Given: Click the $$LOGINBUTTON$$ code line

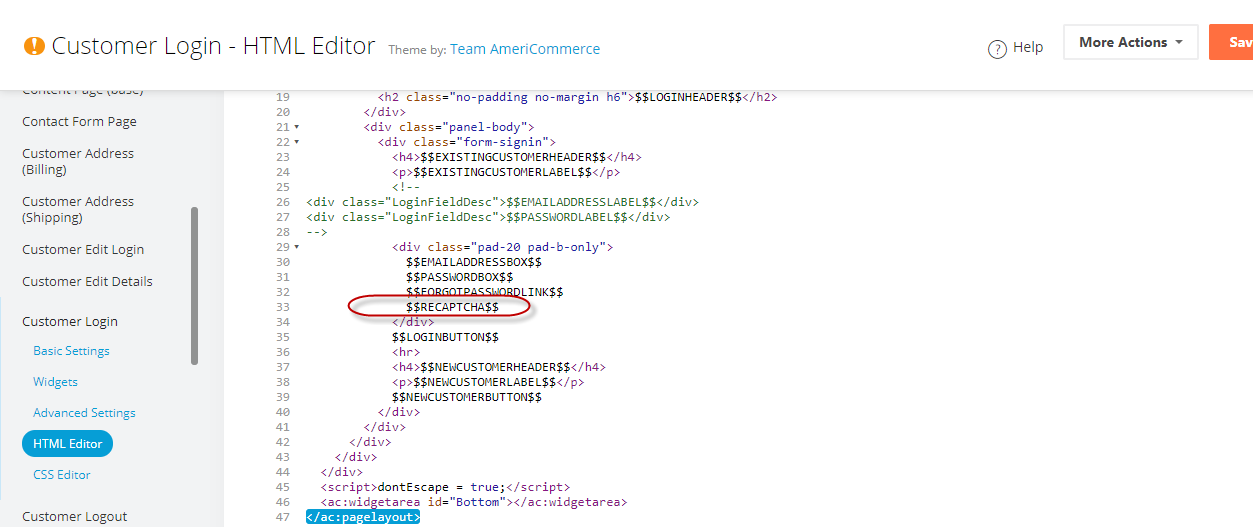Looking at the screenshot, I should click(x=445, y=337).
